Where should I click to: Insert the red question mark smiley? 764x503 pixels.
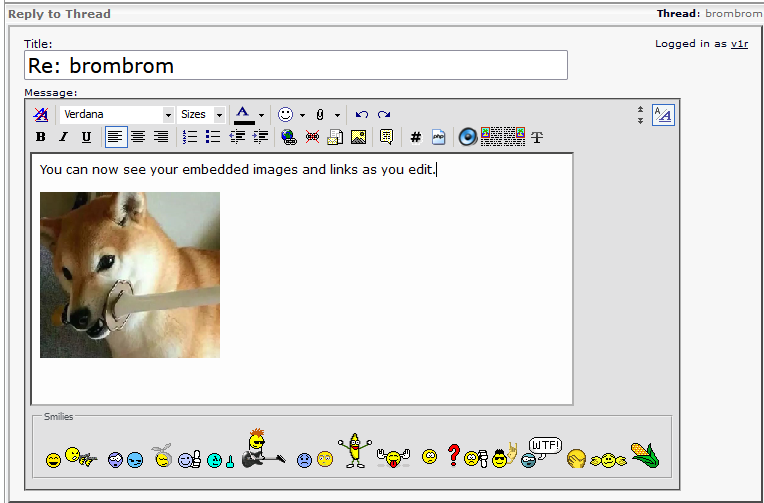pos(454,456)
